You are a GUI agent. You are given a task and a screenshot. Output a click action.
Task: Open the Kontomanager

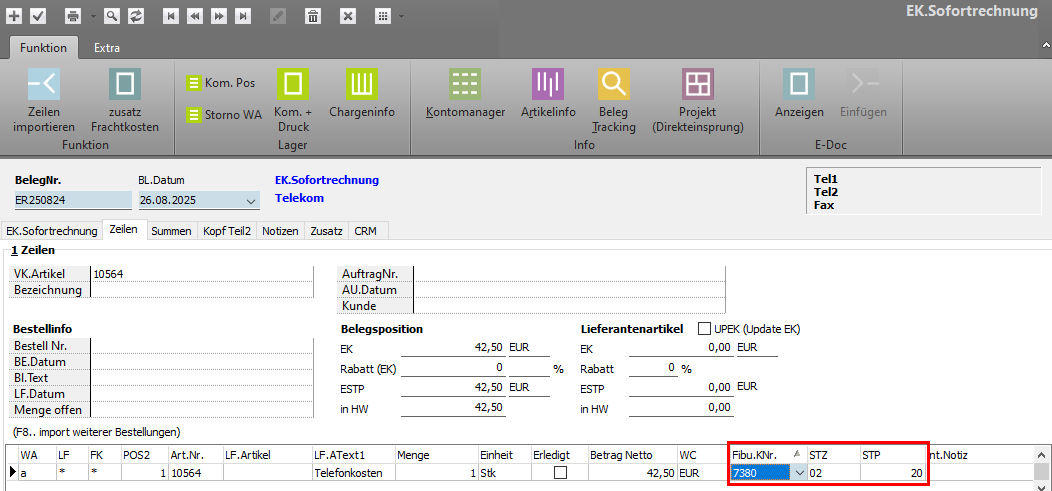point(465,94)
